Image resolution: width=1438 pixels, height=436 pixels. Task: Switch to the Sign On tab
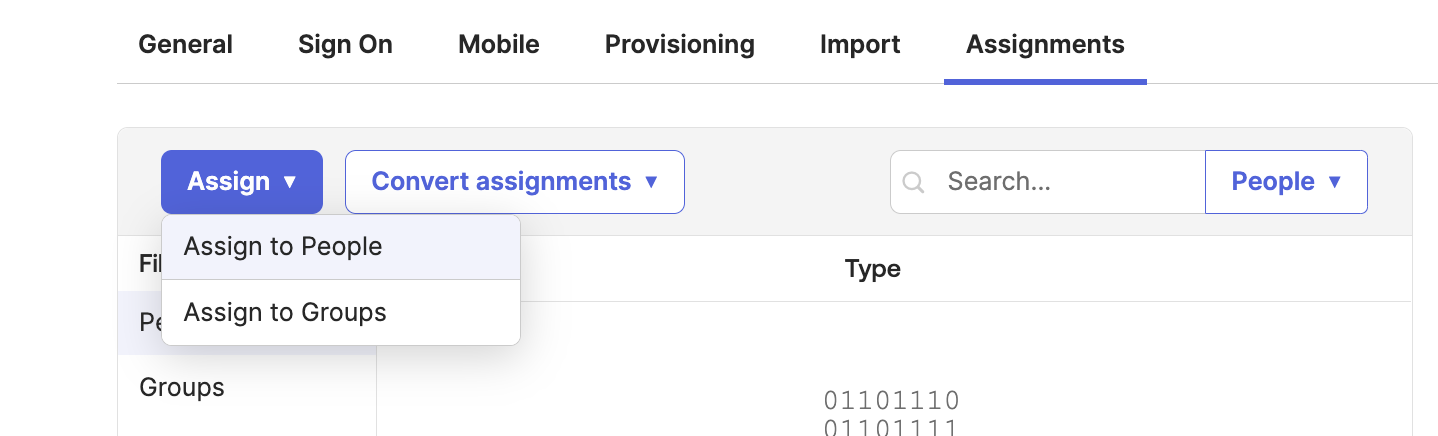345,45
